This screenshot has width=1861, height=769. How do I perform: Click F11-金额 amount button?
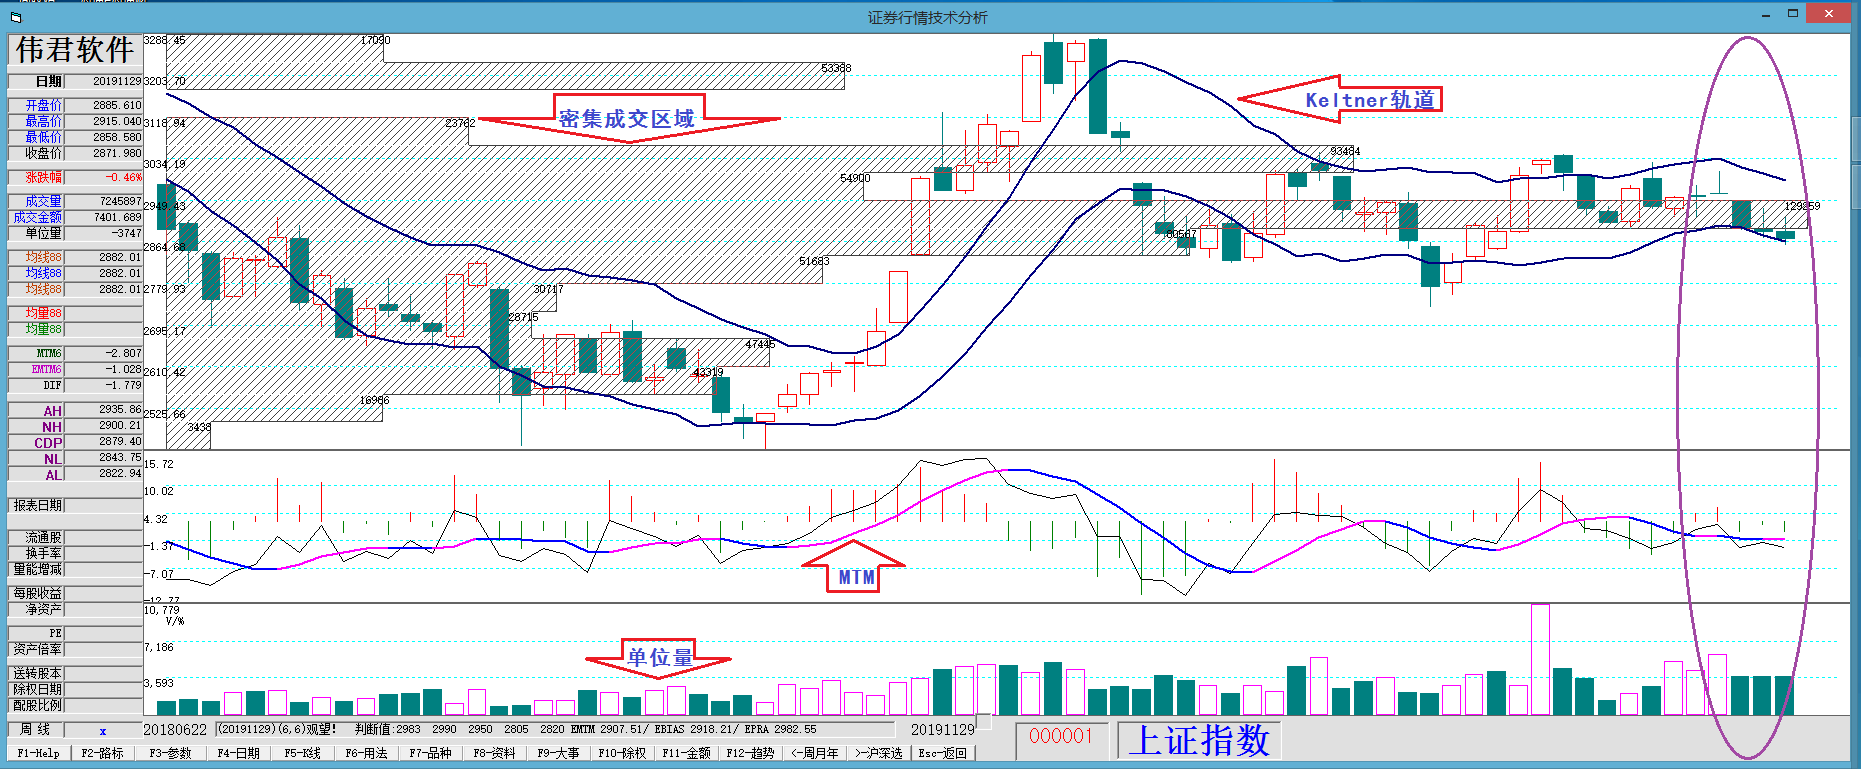pyautogui.click(x=686, y=753)
